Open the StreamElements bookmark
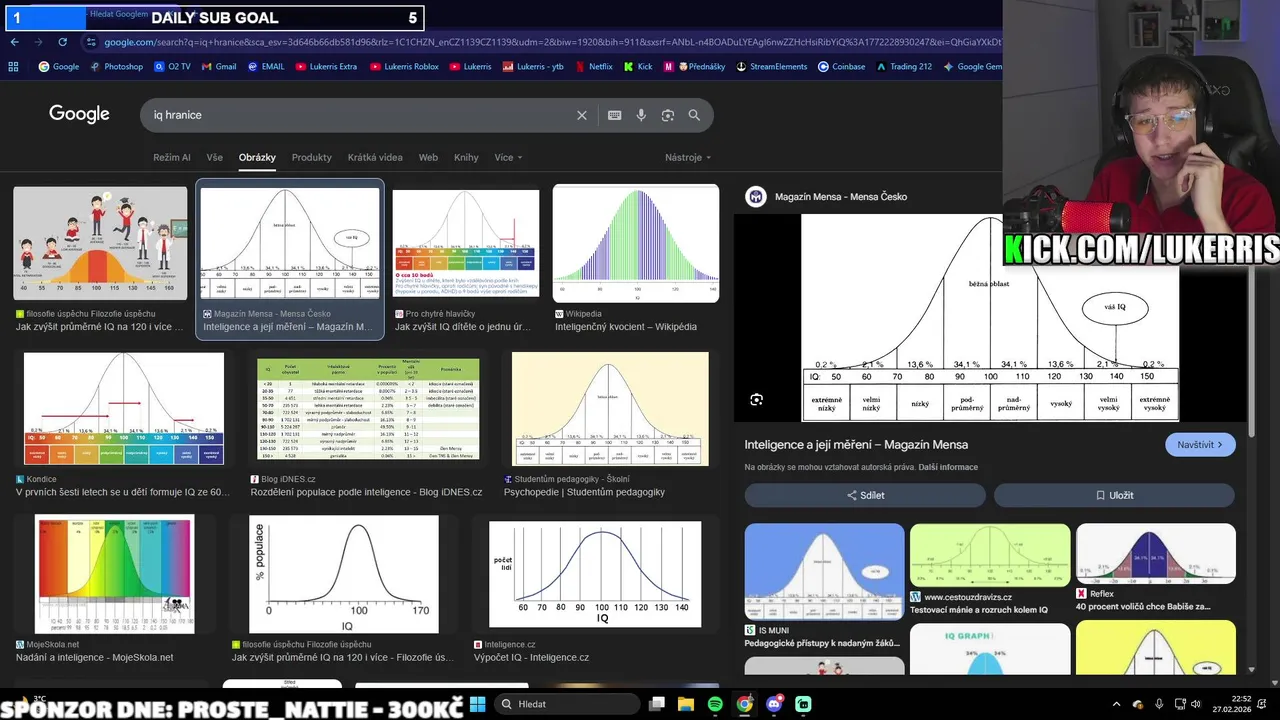The image size is (1280, 720). [x=771, y=67]
